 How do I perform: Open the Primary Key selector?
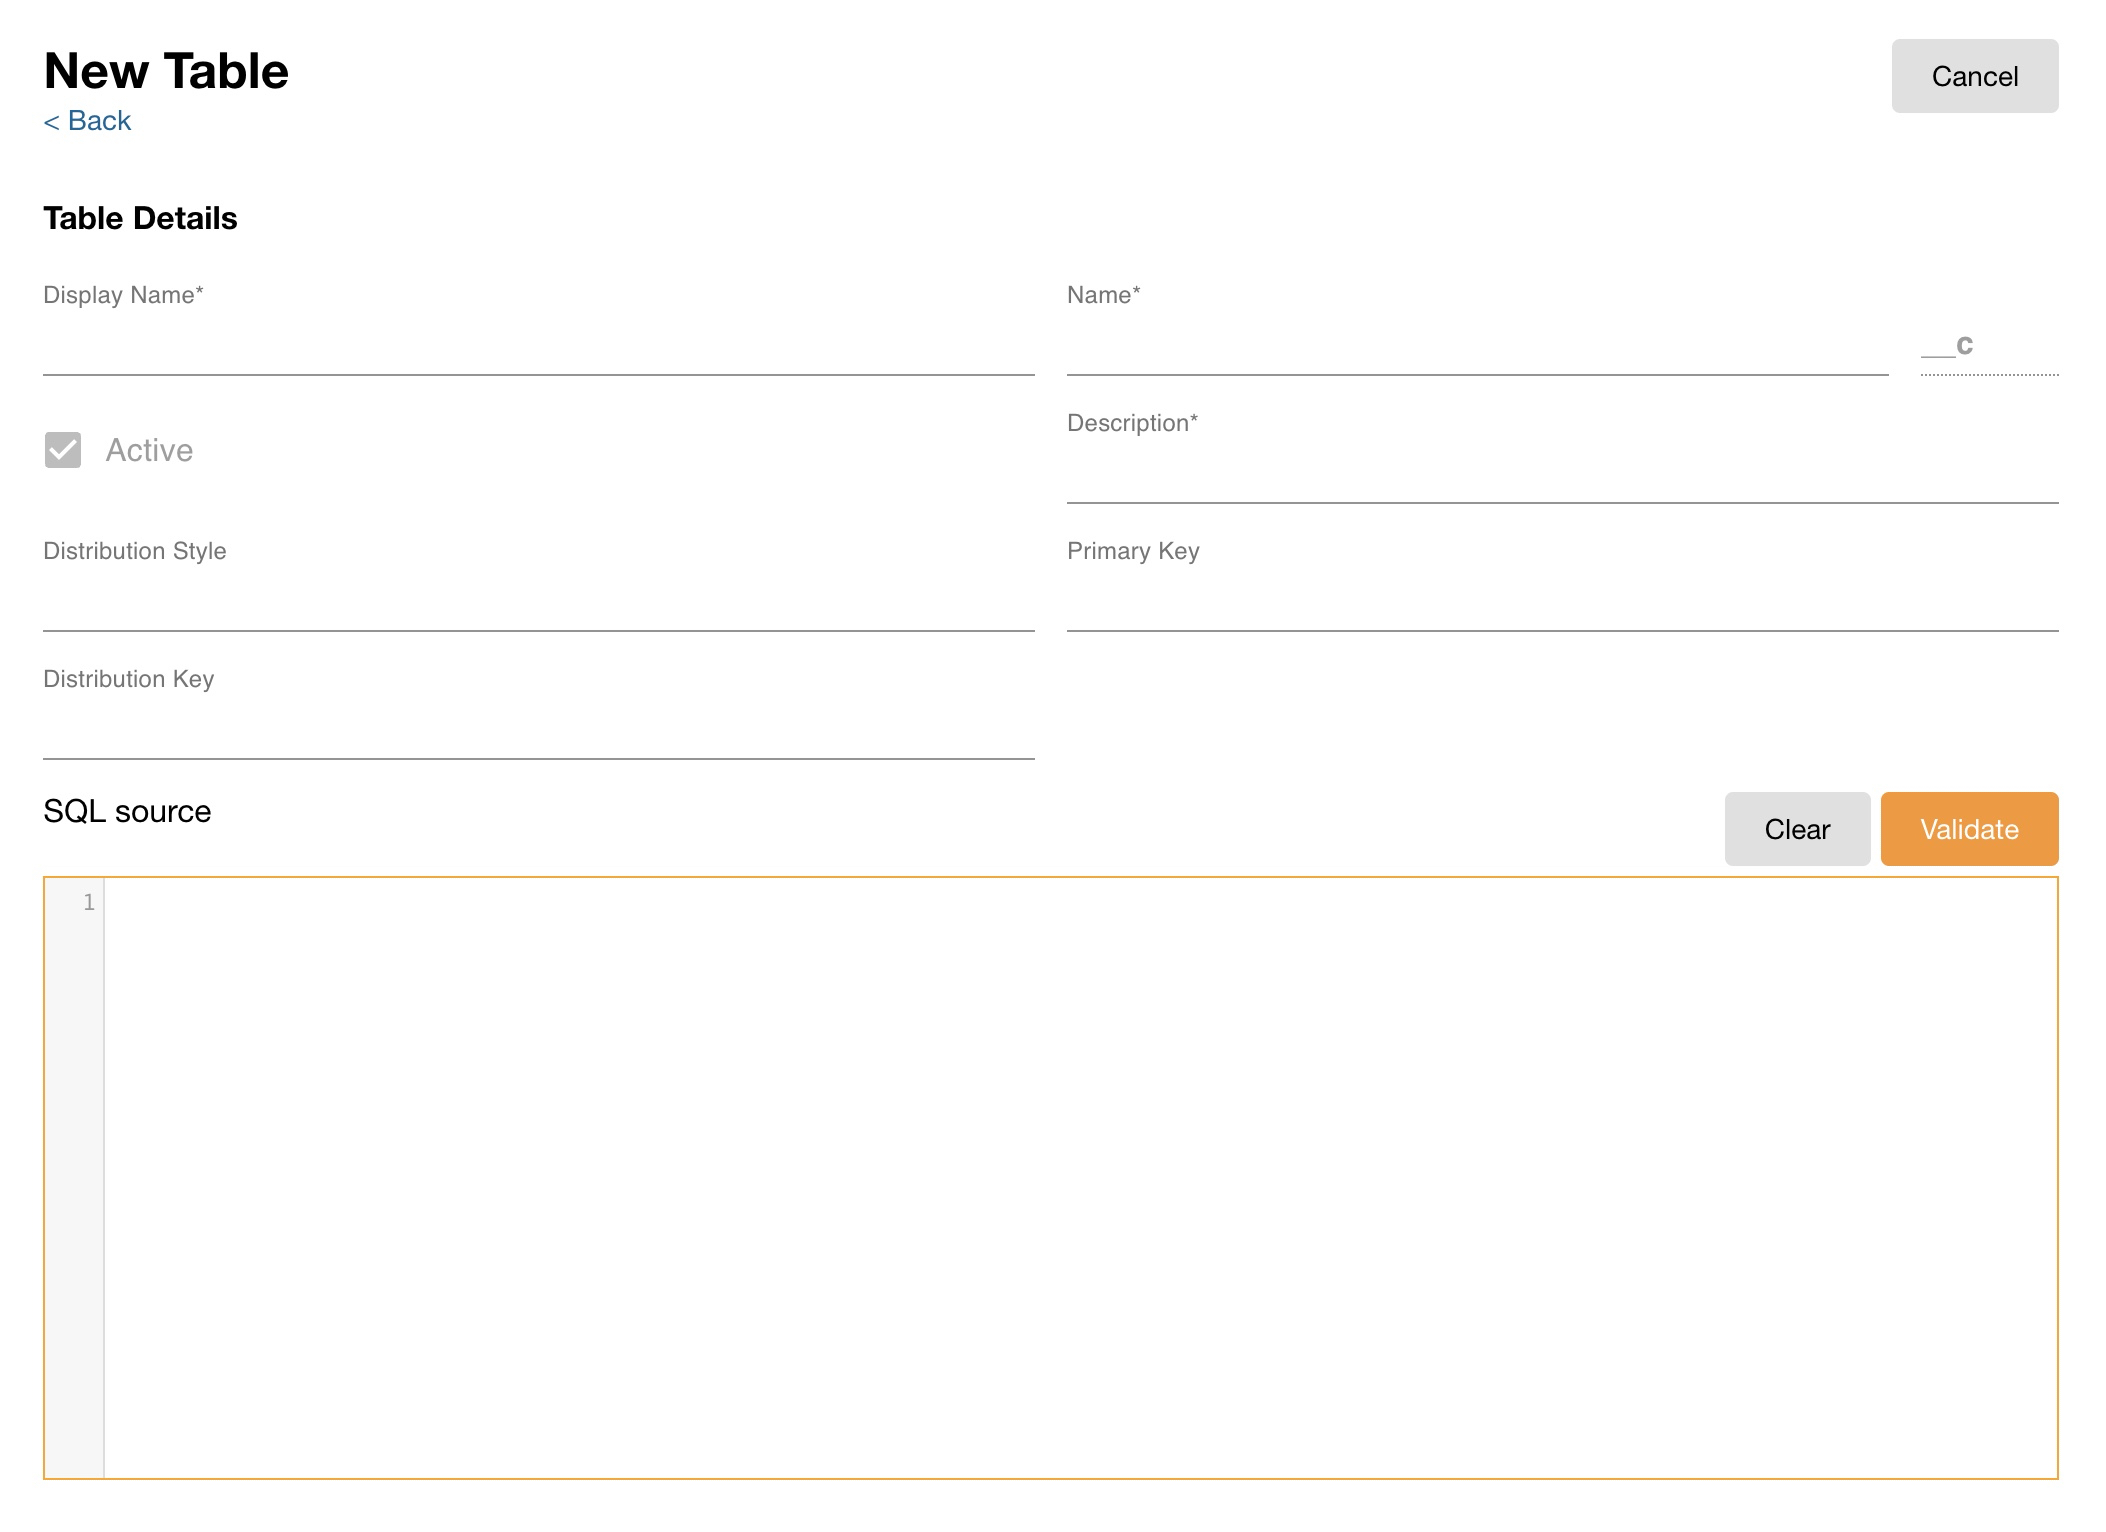tap(1561, 604)
